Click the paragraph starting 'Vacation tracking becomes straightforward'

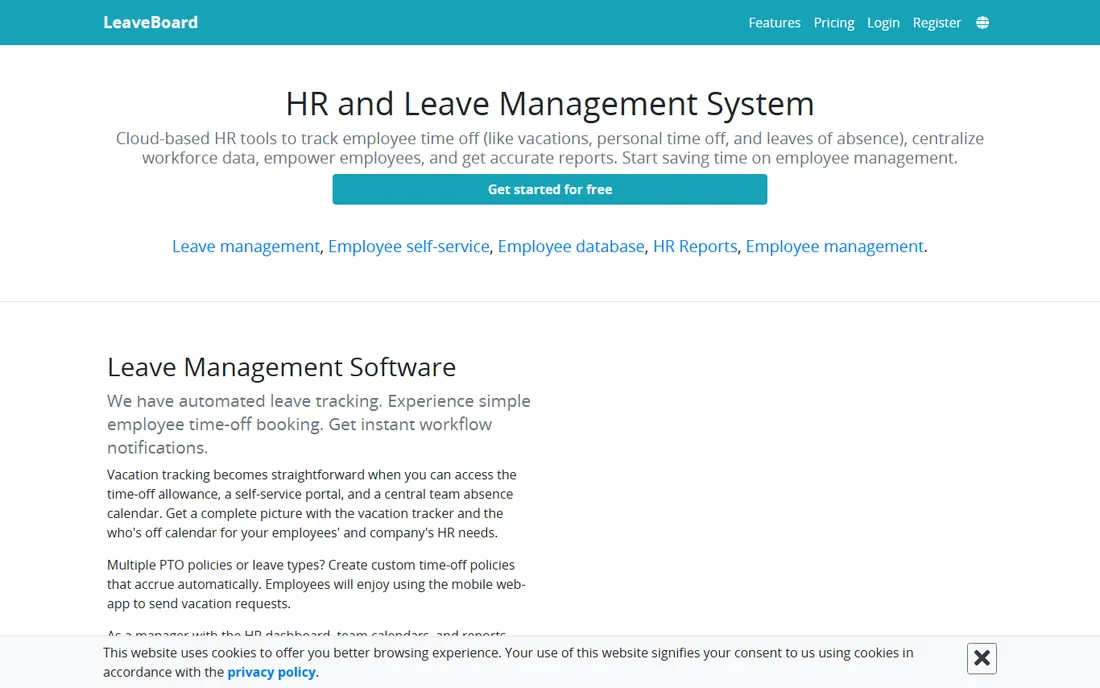tap(311, 504)
